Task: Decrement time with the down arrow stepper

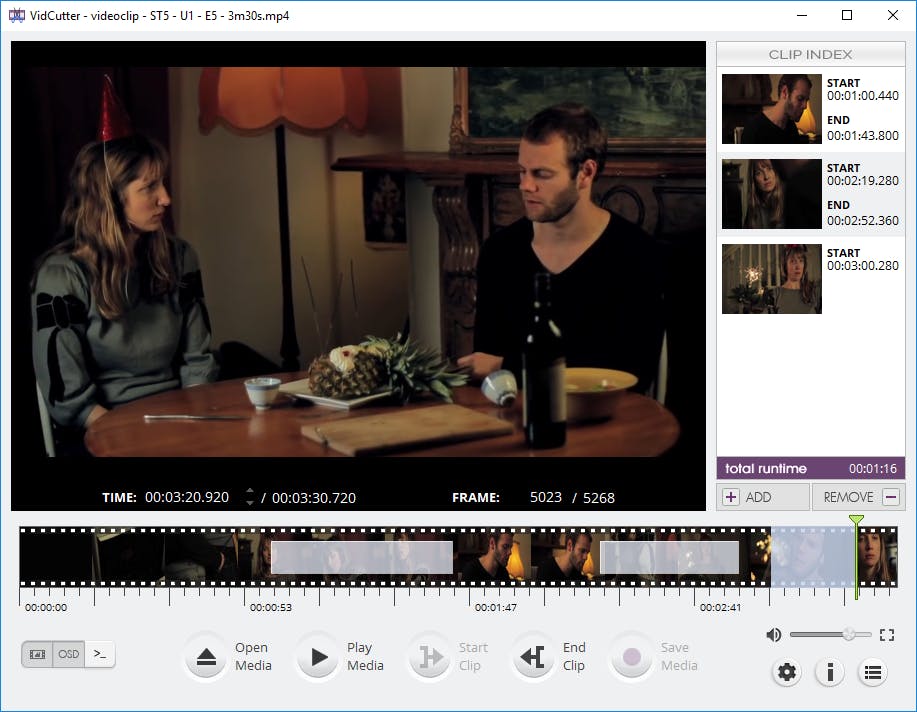Action: 250,502
